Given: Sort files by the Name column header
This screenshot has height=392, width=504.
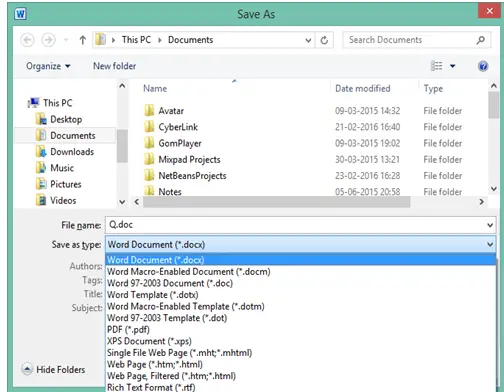Looking at the screenshot, I should point(155,88).
